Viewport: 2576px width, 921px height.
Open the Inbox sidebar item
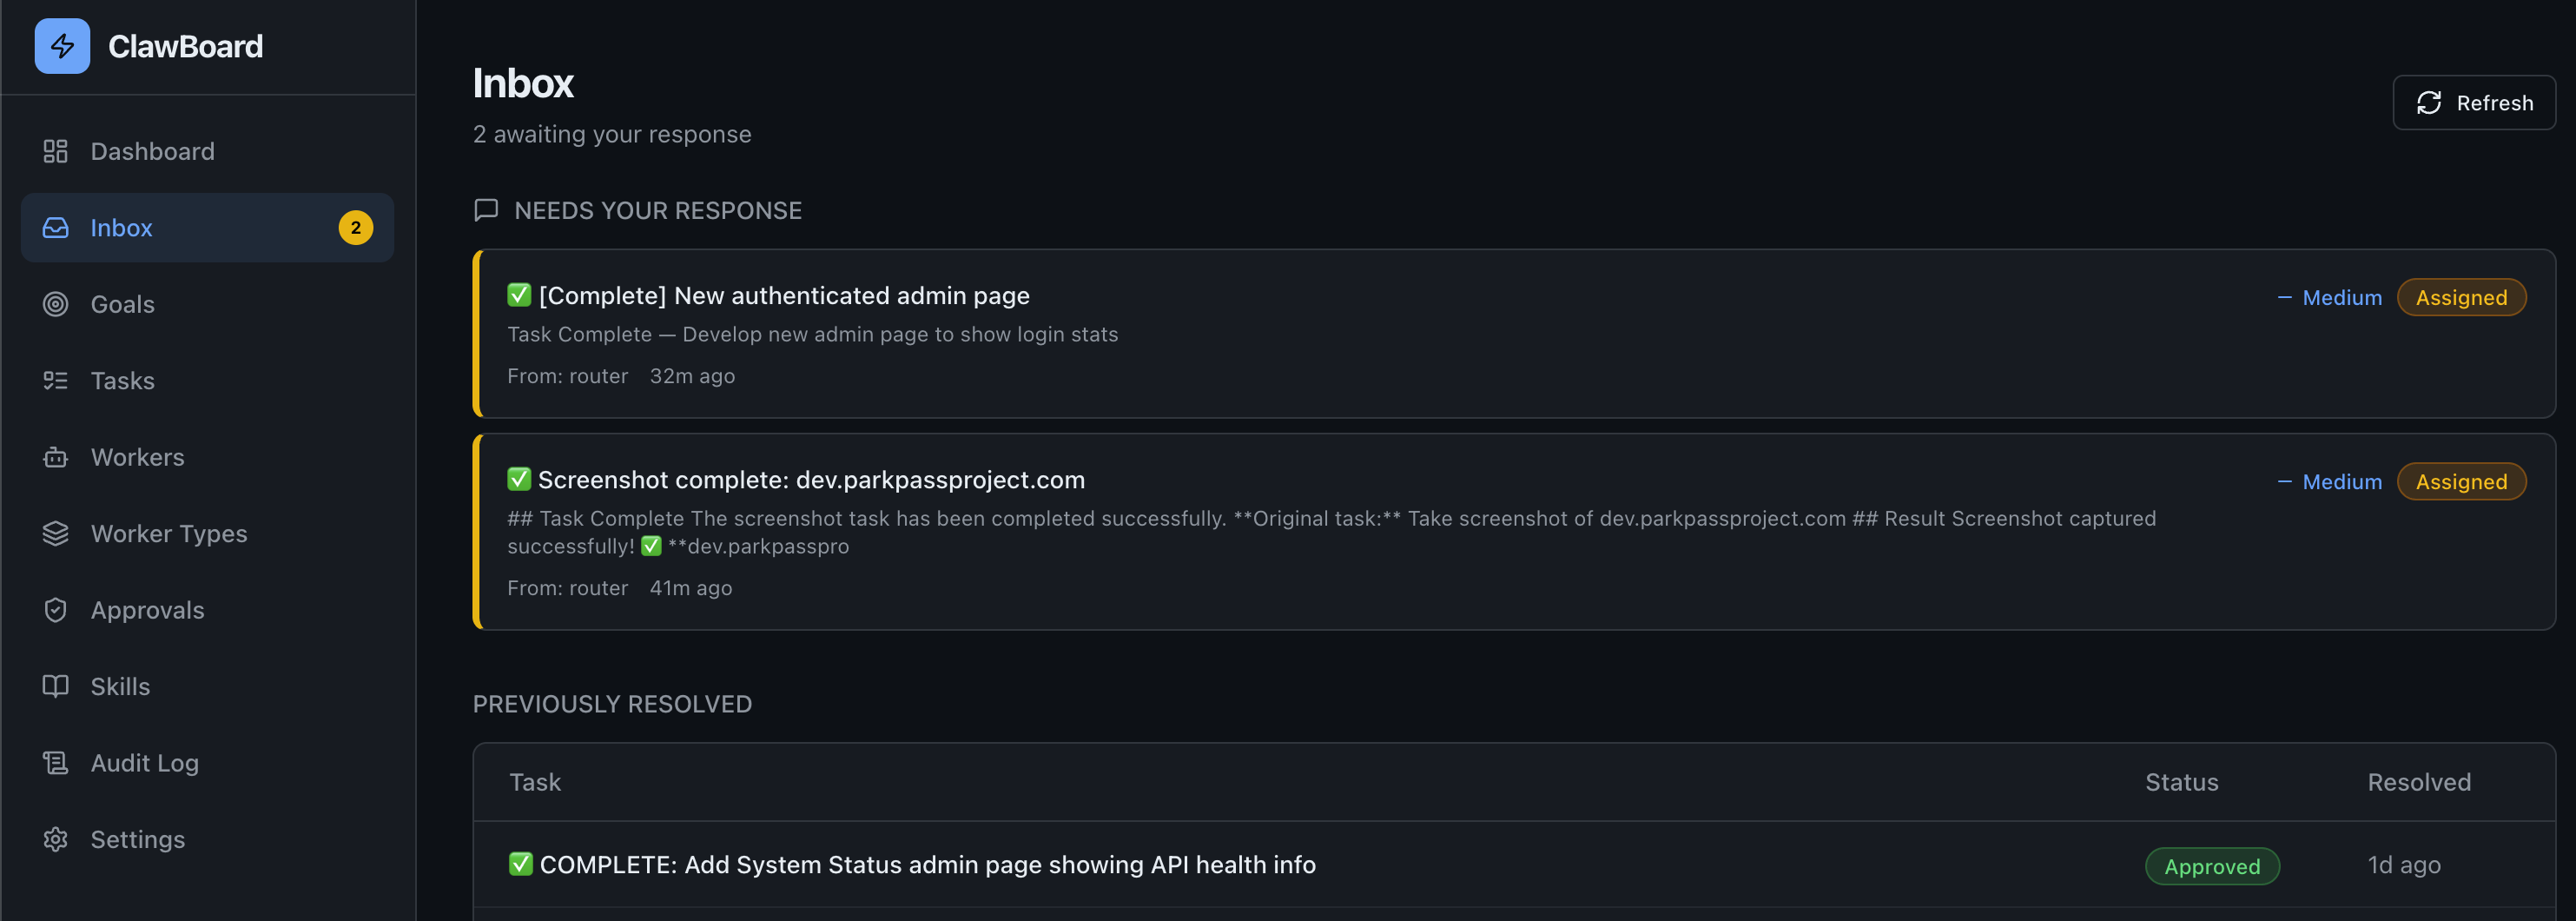coord(121,228)
